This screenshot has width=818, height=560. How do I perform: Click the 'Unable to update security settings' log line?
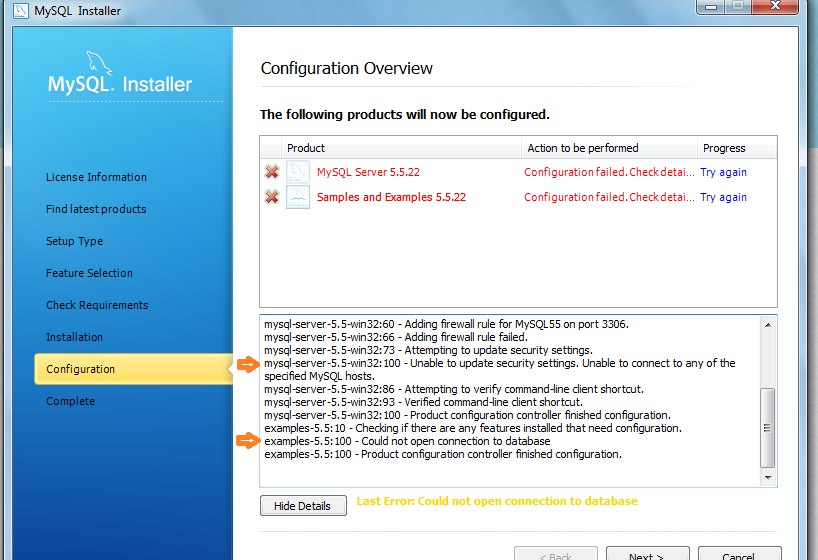point(500,370)
